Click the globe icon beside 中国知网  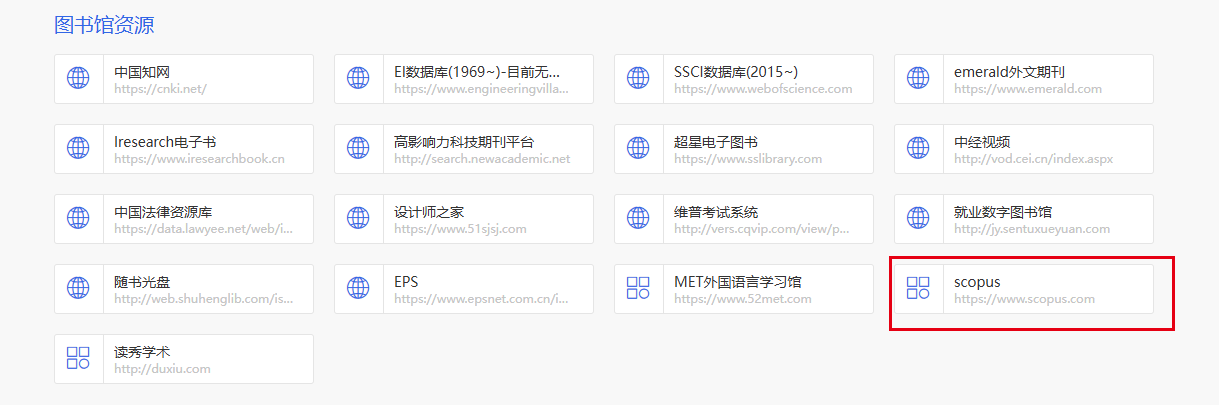(78, 79)
